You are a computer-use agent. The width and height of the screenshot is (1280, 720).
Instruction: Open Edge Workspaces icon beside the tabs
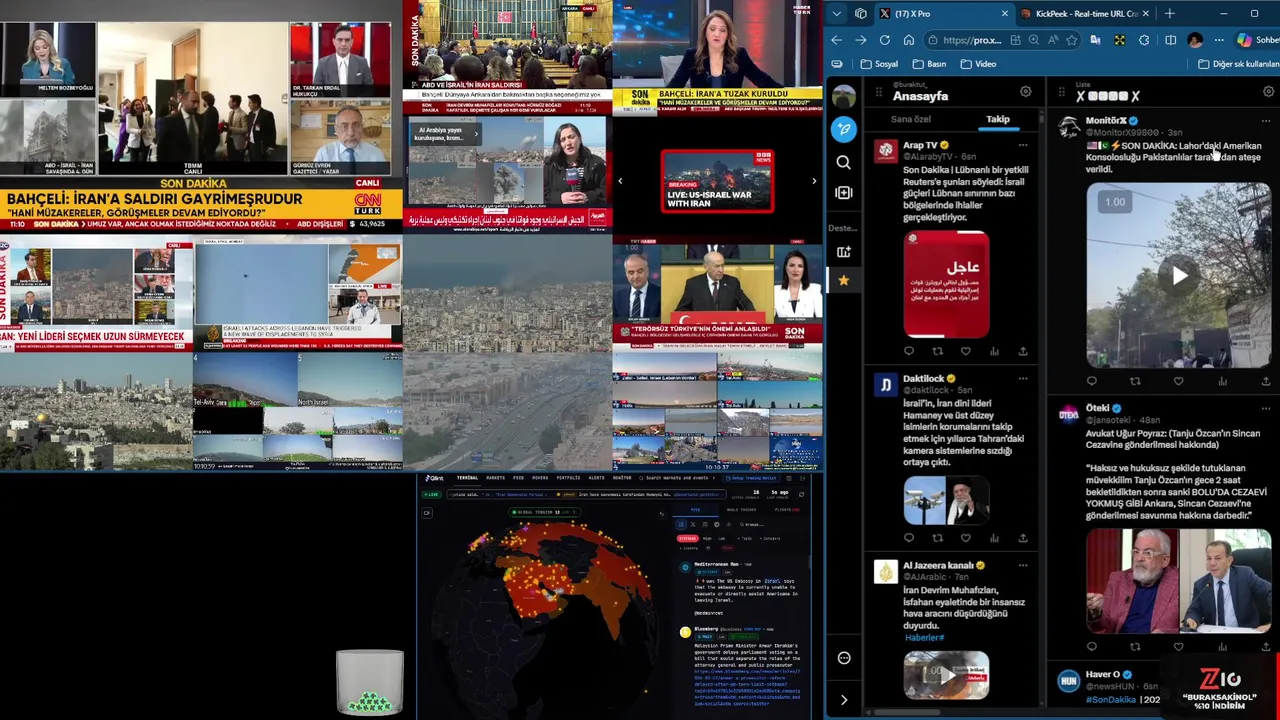(860, 14)
